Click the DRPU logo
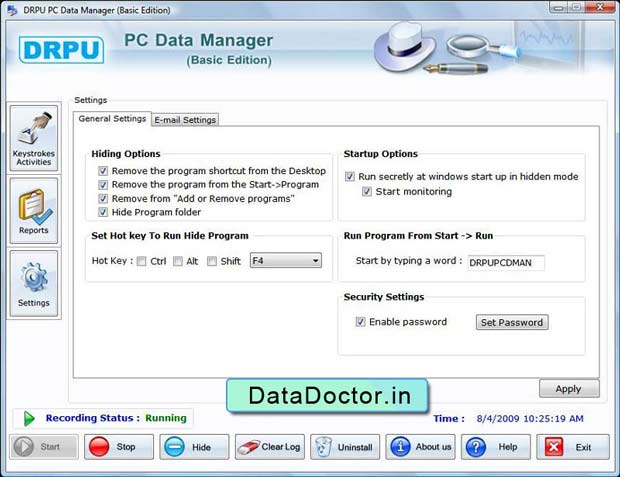620x477 pixels. tap(61, 50)
